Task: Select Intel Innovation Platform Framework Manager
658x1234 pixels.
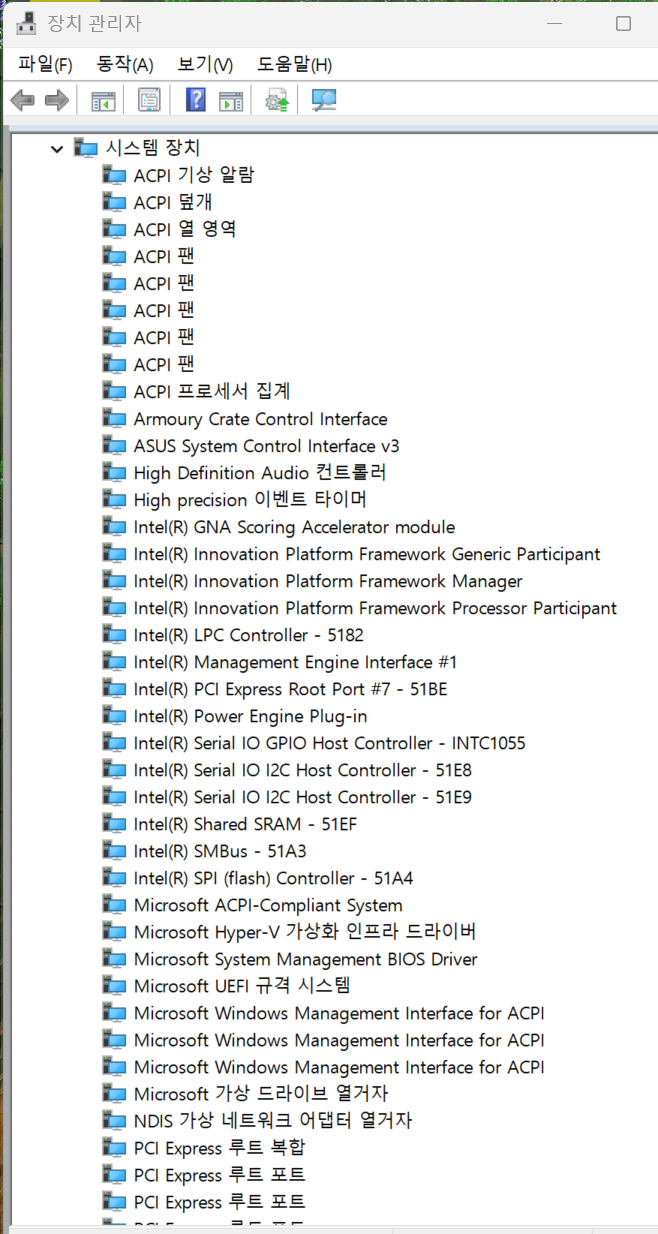Action: pyautogui.click(x=328, y=581)
